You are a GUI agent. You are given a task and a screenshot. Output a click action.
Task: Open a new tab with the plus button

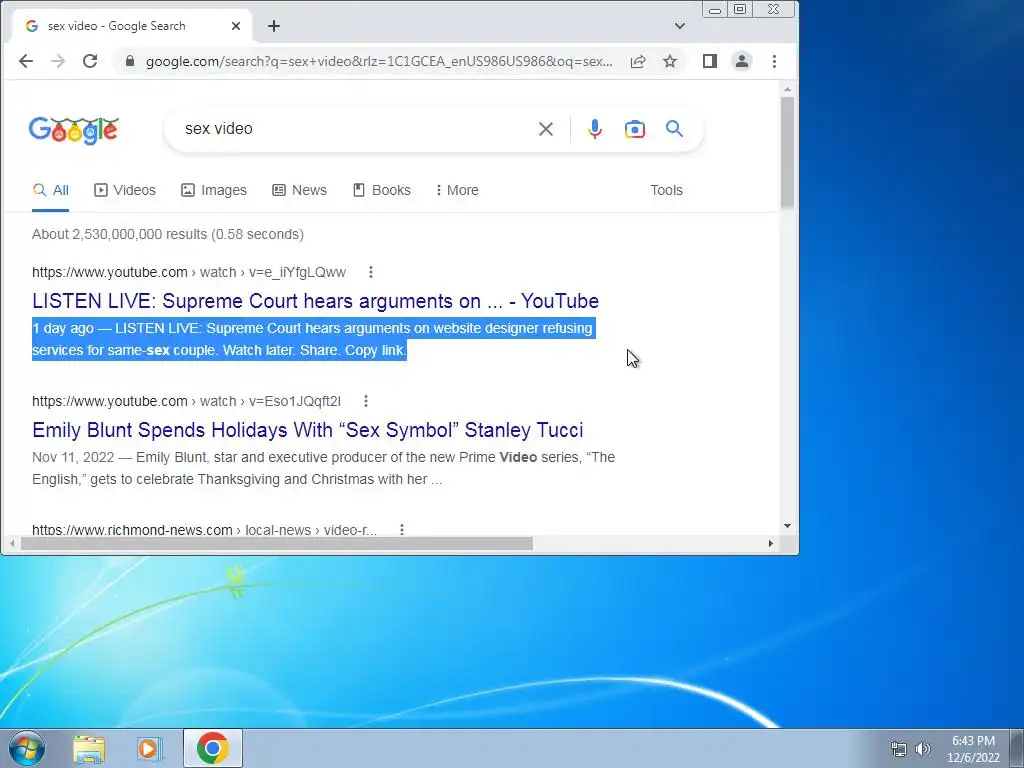point(274,26)
